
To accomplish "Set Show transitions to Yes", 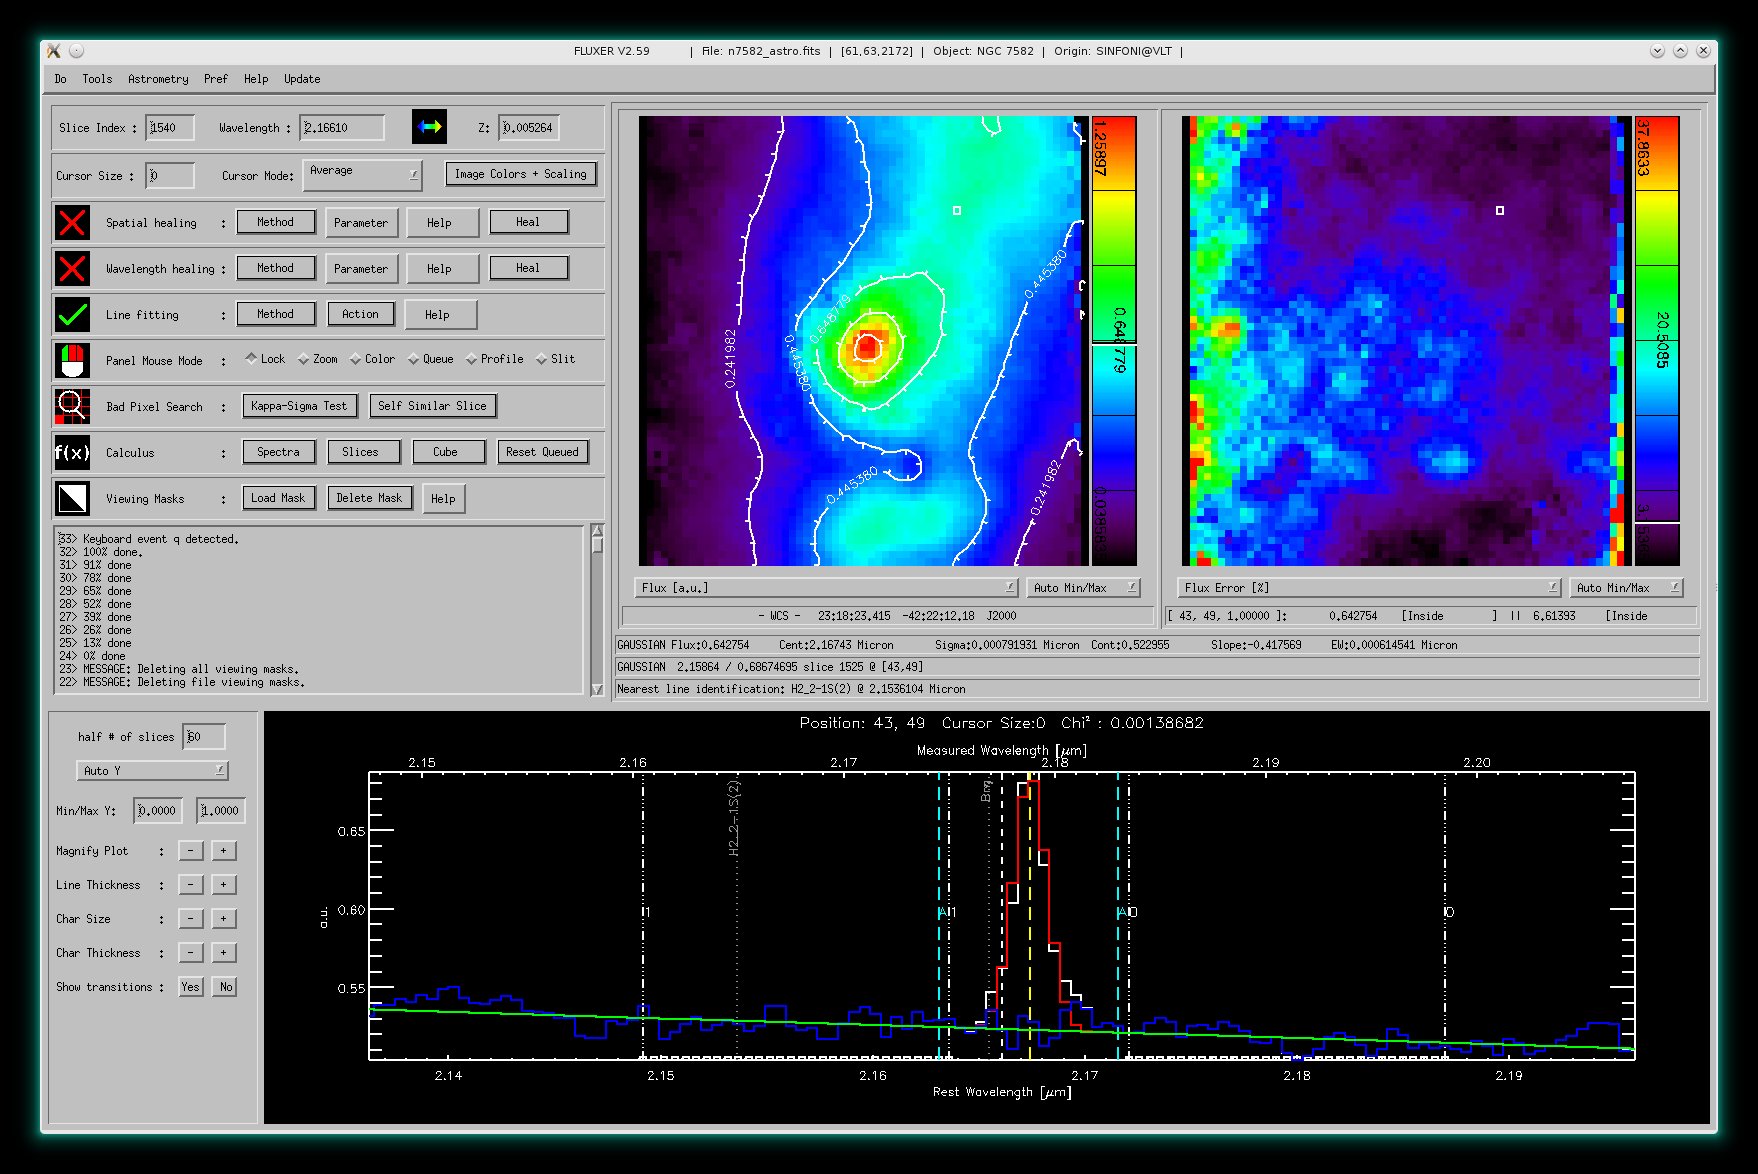I will (x=190, y=987).
